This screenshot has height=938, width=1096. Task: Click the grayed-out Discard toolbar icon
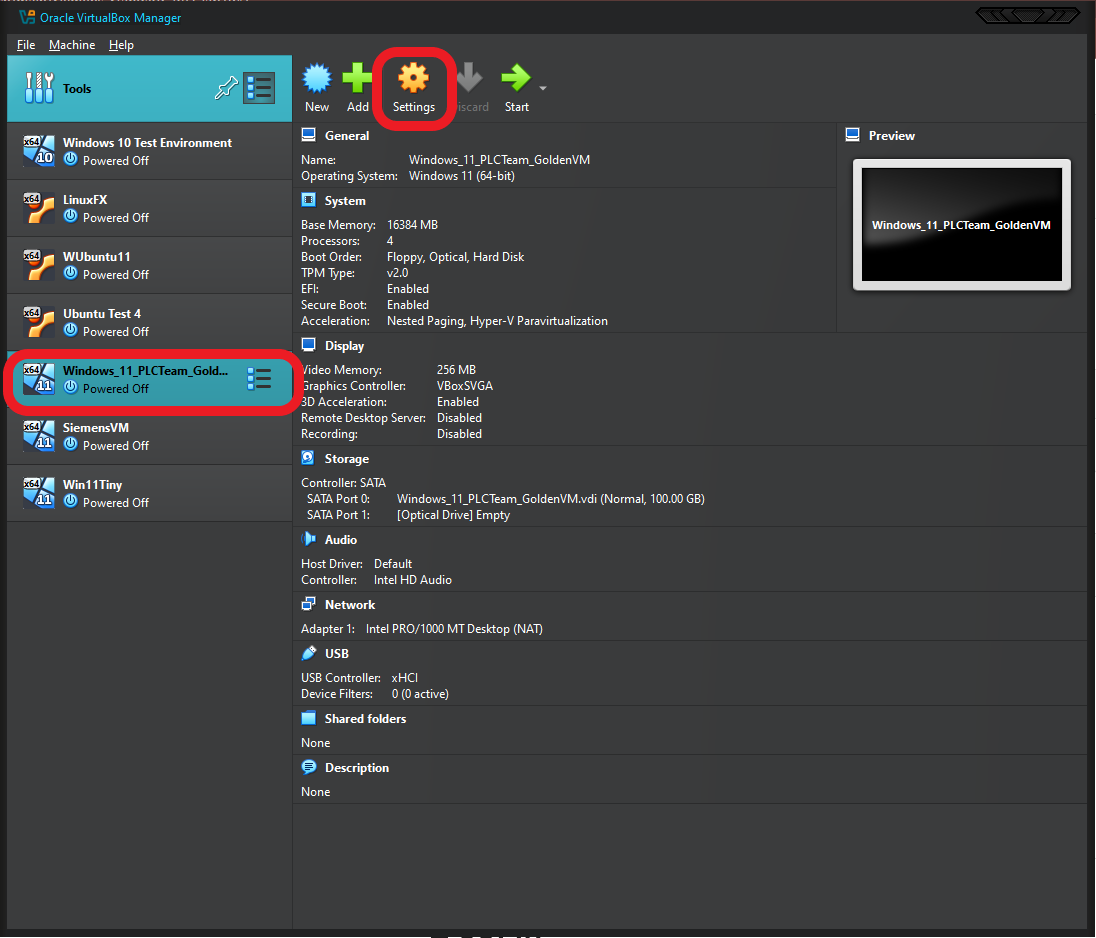(469, 80)
